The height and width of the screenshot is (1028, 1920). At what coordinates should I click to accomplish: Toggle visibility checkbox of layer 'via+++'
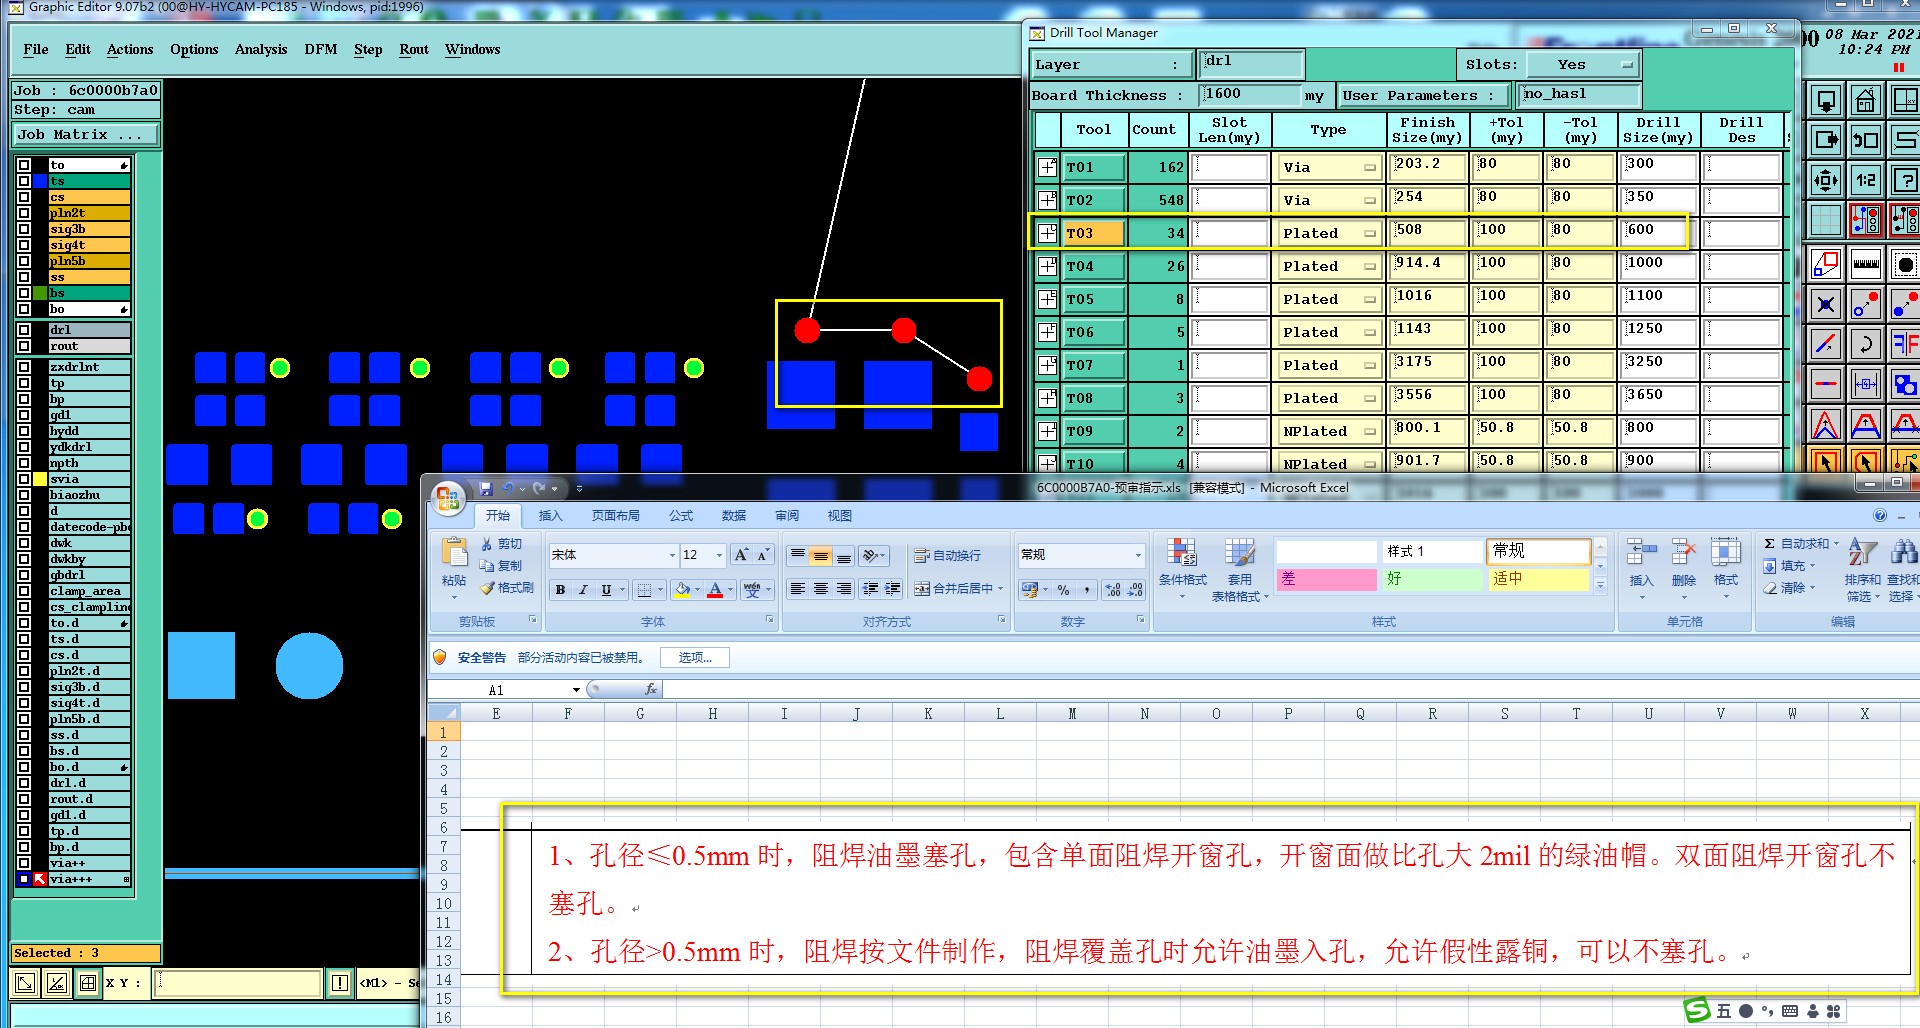click(x=23, y=879)
